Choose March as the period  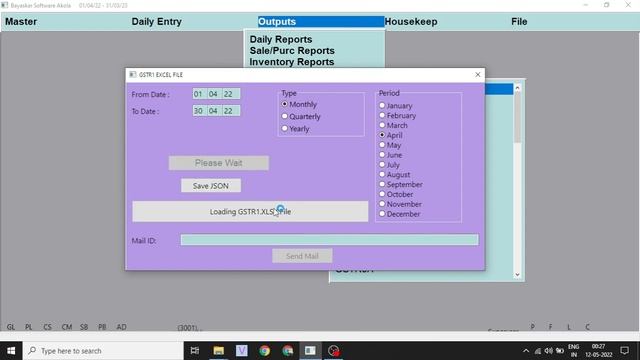393,125
